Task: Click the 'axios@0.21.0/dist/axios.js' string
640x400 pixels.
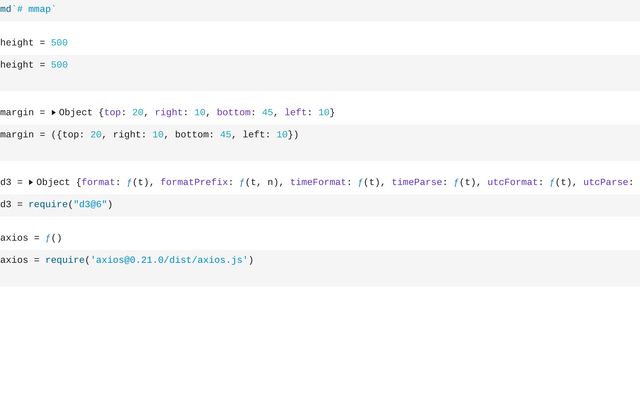Action: pyautogui.click(x=169, y=261)
